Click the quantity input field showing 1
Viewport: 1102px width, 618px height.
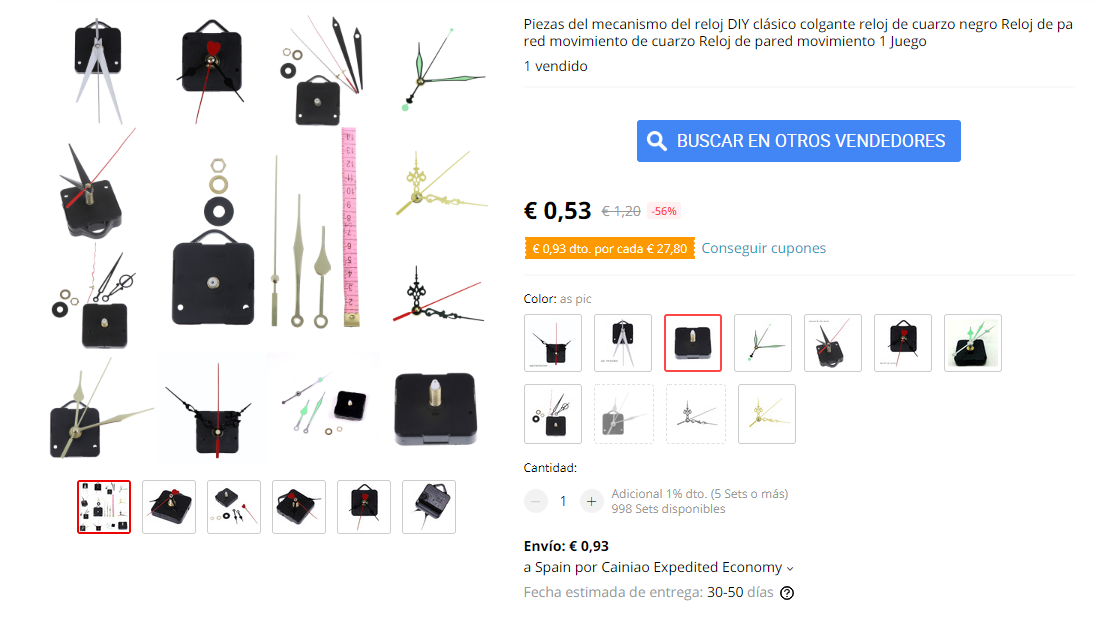point(563,501)
